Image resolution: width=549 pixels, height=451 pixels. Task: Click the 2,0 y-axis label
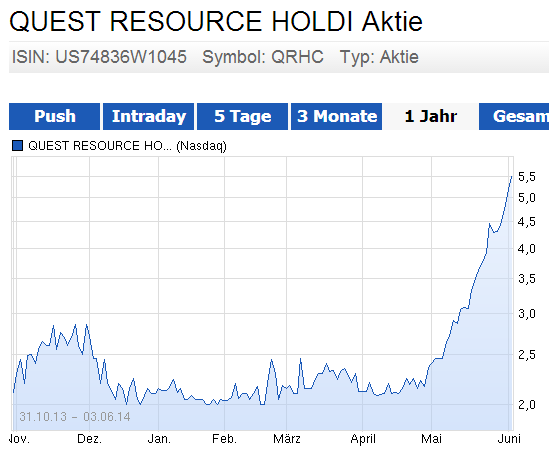[527, 405]
